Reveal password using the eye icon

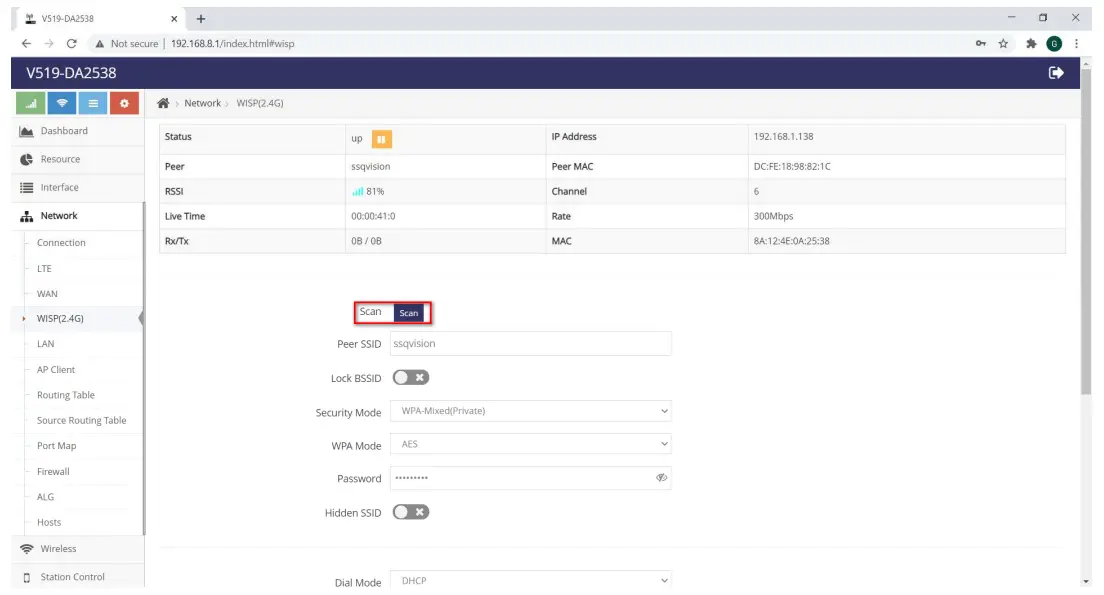(661, 478)
